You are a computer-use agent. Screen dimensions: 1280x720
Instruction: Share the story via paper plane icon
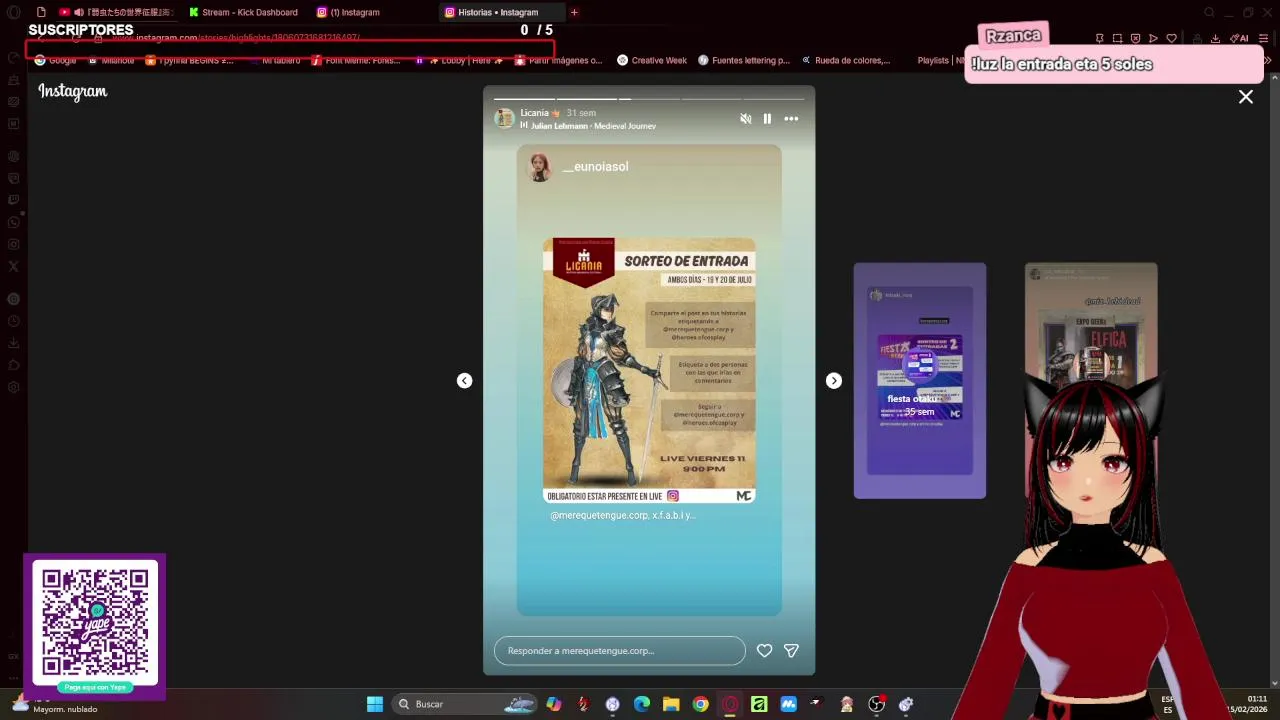[791, 651]
